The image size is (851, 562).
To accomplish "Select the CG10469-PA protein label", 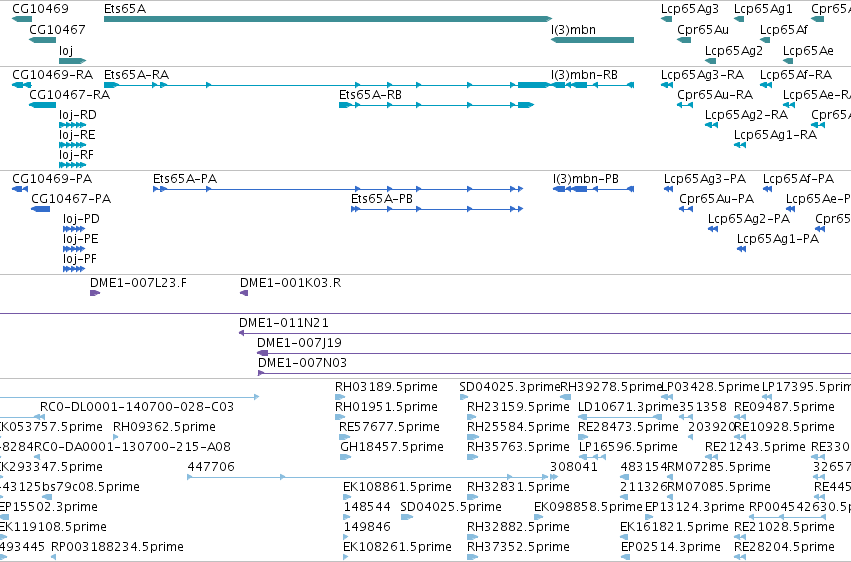I will 52,178.
